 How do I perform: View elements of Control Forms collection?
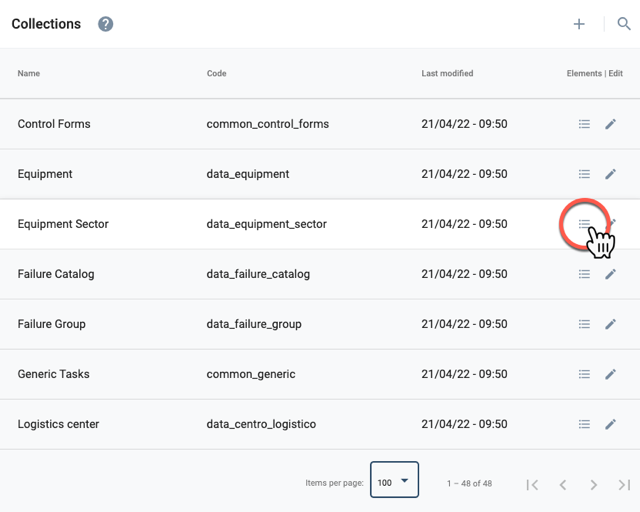(x=584, y=124)
